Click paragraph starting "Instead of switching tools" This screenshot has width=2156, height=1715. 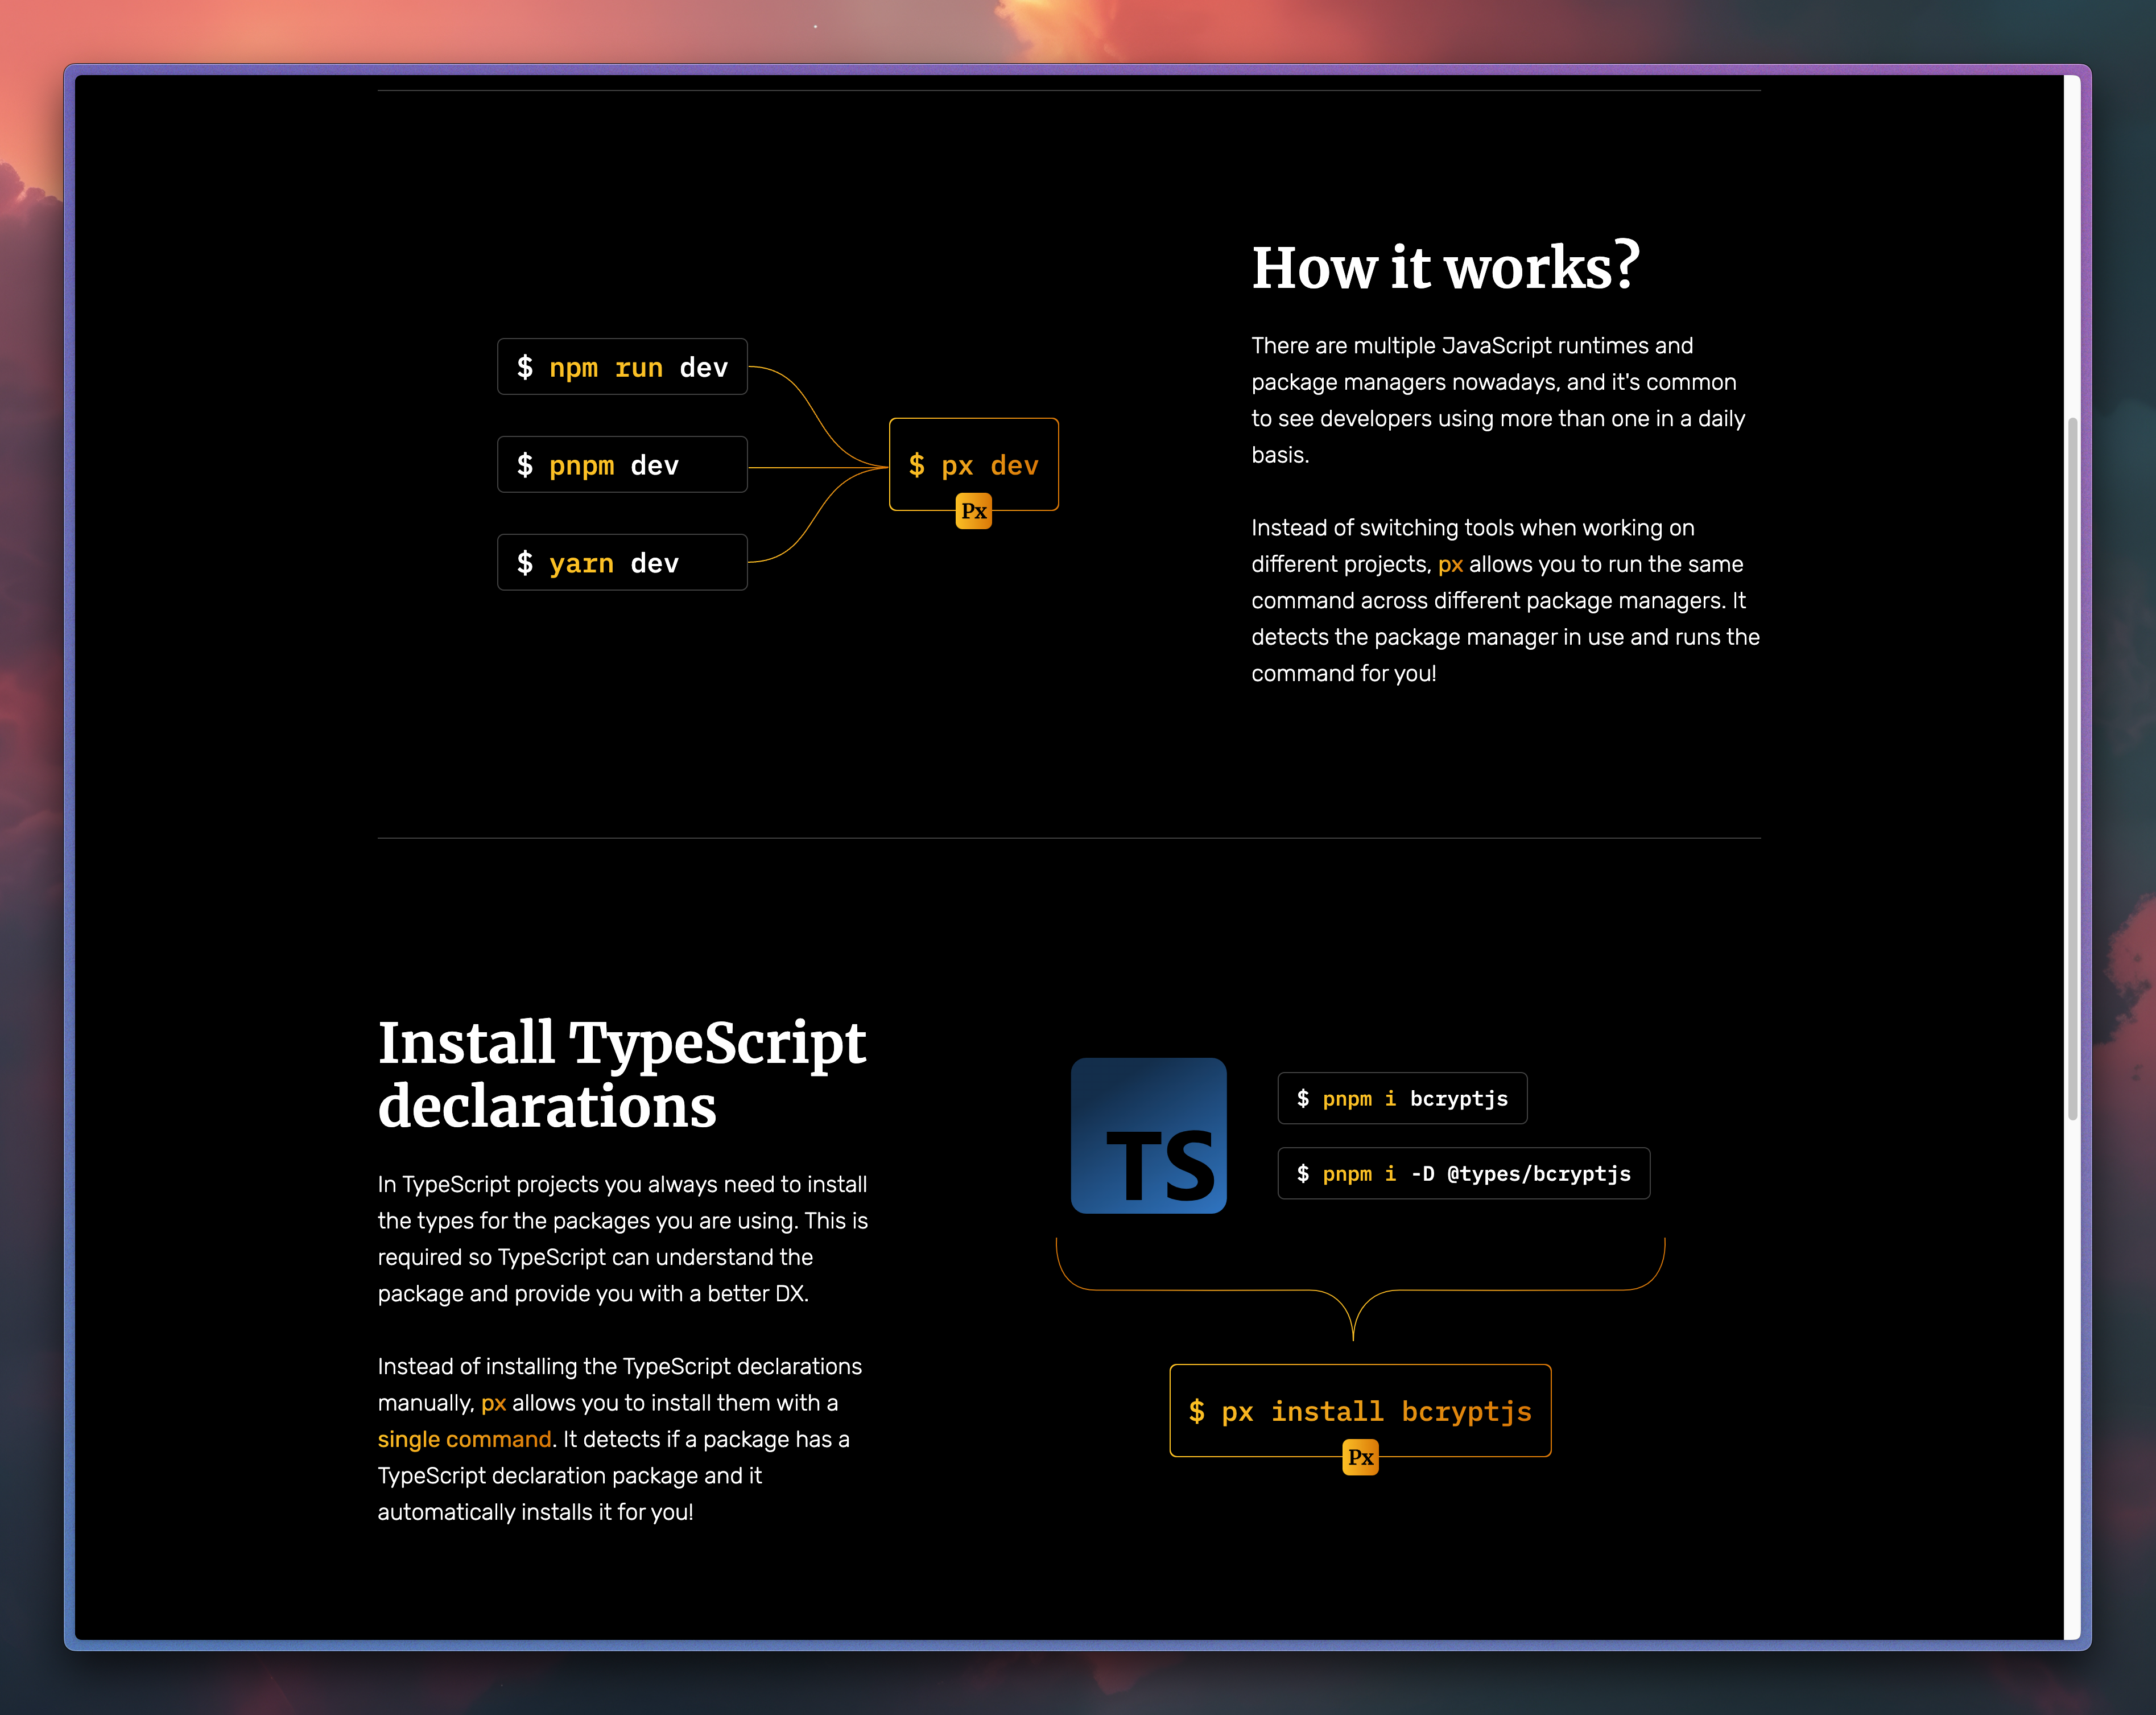click(1505, 600)
